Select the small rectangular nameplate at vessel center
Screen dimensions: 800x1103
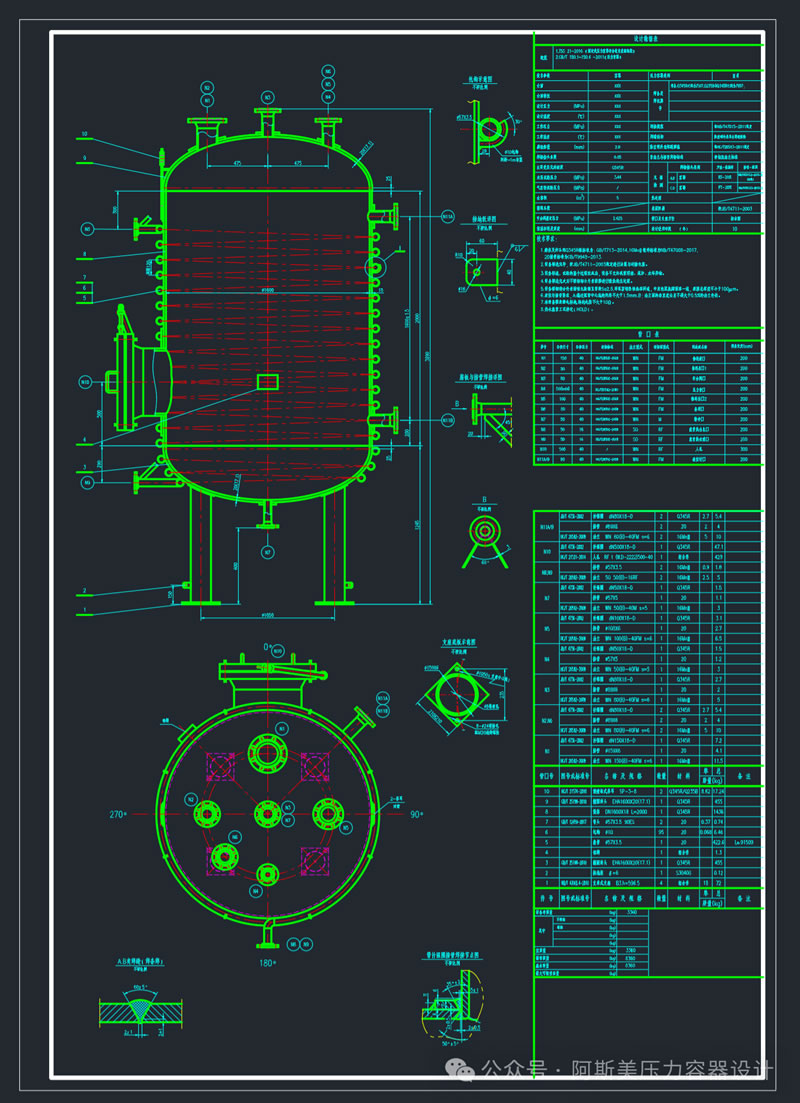coord(268,381)
